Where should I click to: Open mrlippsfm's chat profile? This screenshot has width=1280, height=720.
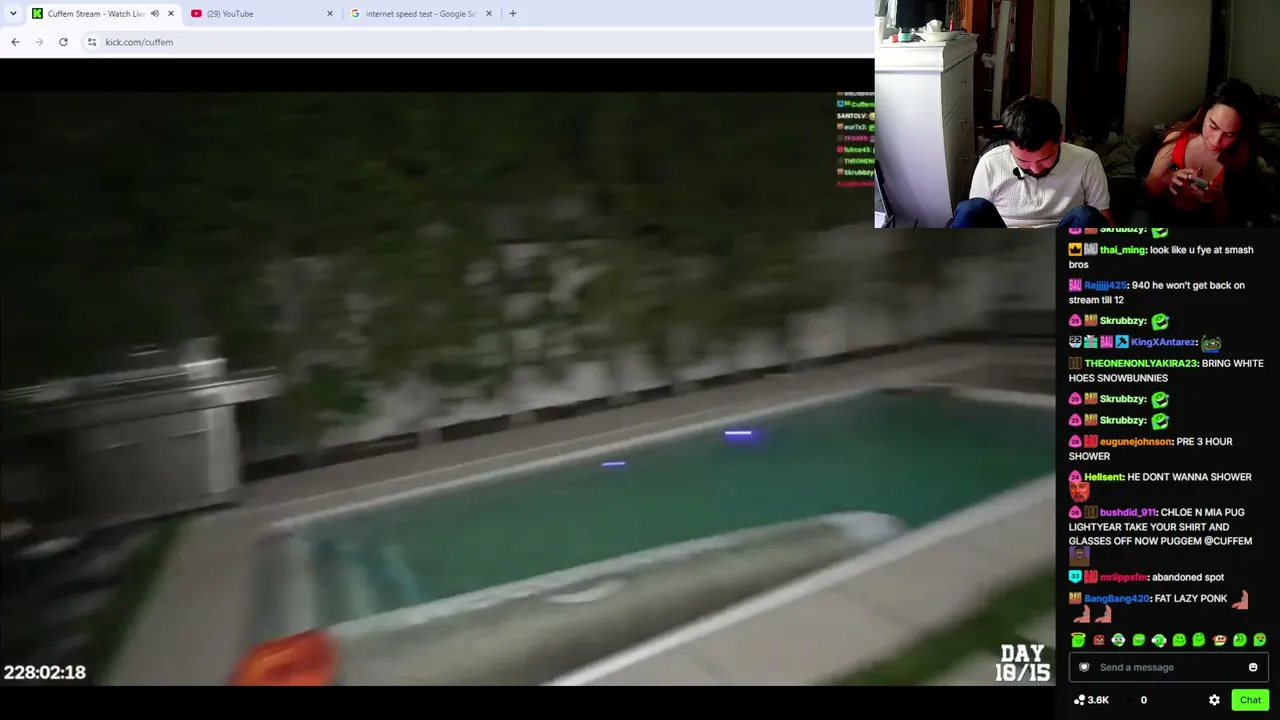pyautogui.click(x=1123, y=577)
